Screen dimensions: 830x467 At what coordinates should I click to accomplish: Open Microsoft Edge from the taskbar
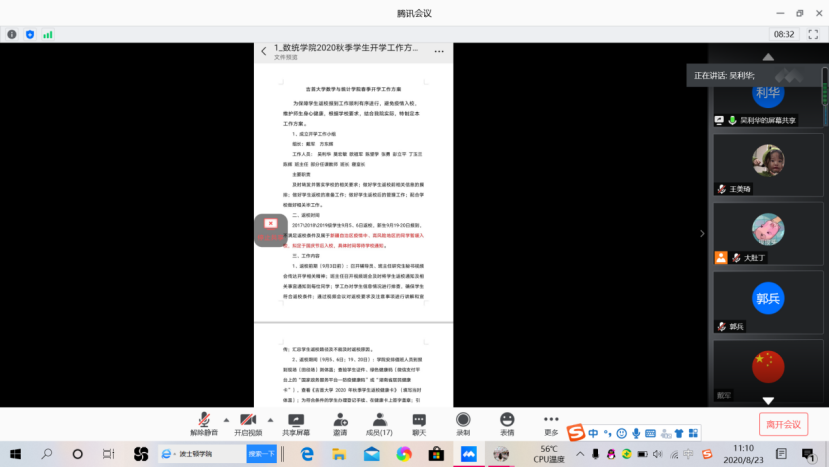click(308, 454)
